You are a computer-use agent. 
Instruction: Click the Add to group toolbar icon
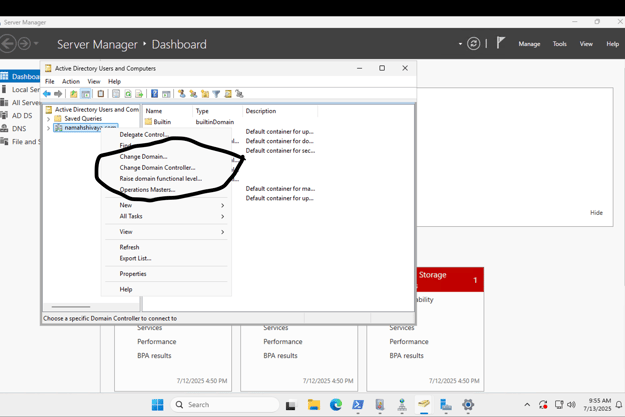pos(239,94)
